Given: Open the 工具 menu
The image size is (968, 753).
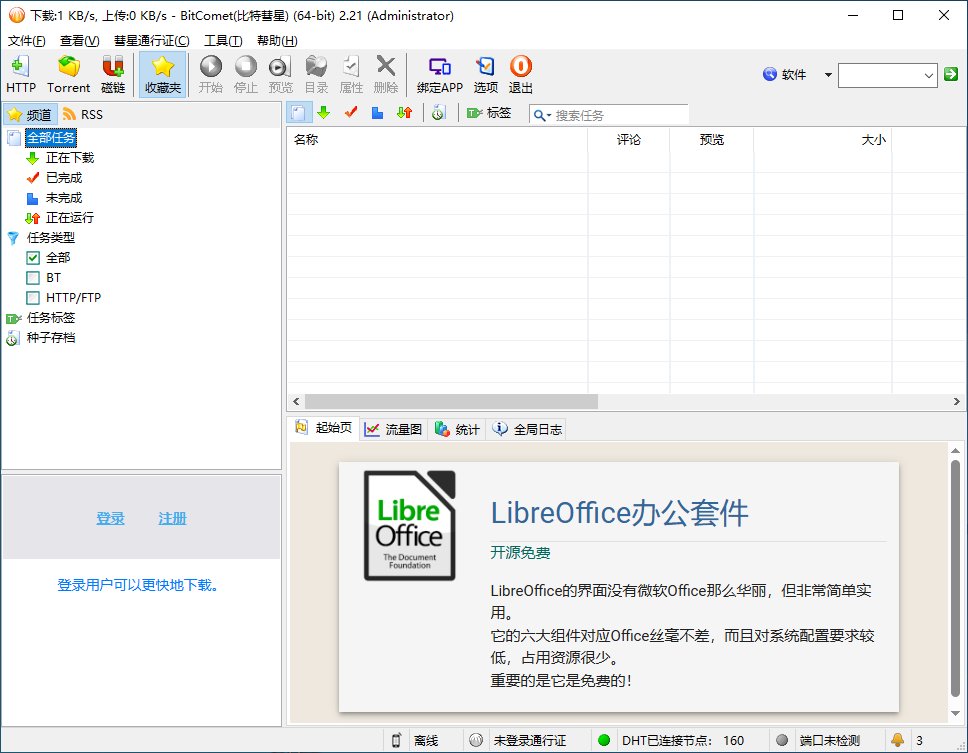Looking at the screenshot, I should click(x=223, y=41).
